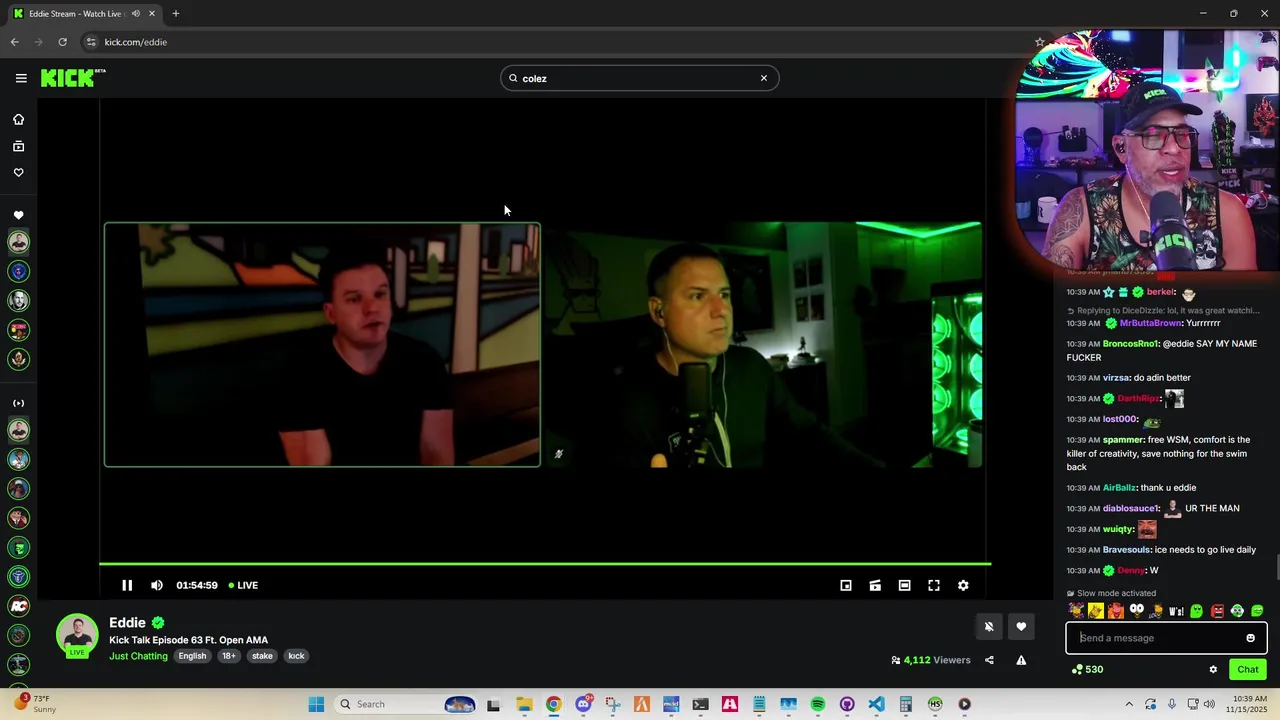Send message with the Chat button
The height and width of the screenshot is (720, 1280).
click(1248, 669)
